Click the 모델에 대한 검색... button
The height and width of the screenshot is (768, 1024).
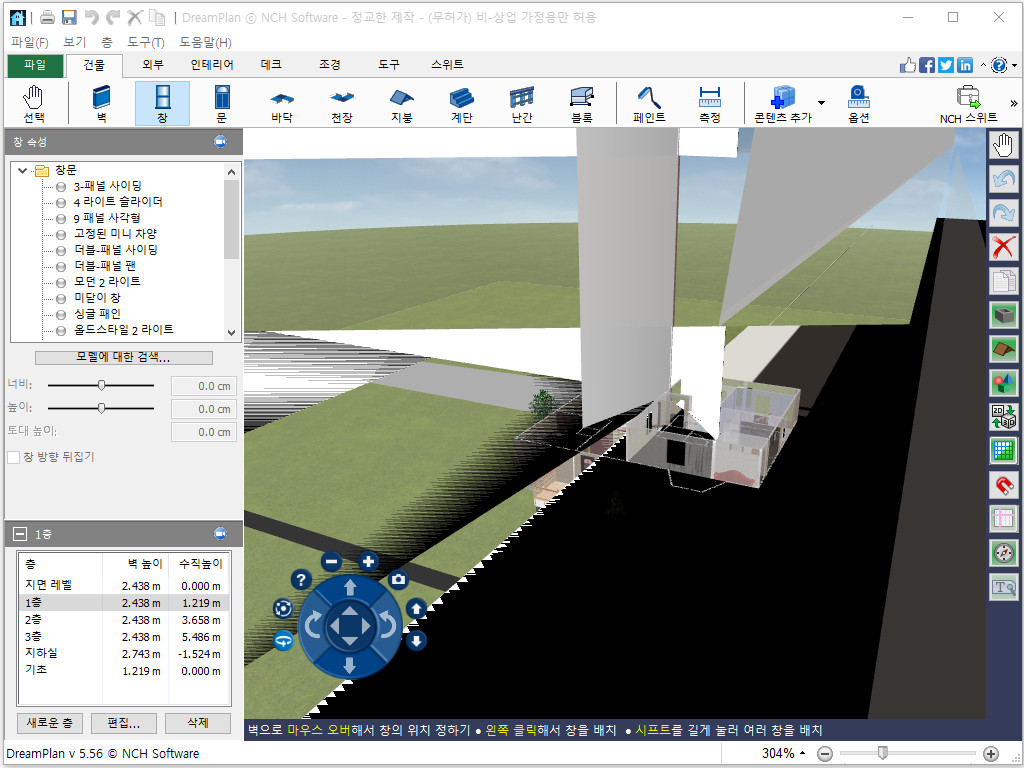click(123, 358)
